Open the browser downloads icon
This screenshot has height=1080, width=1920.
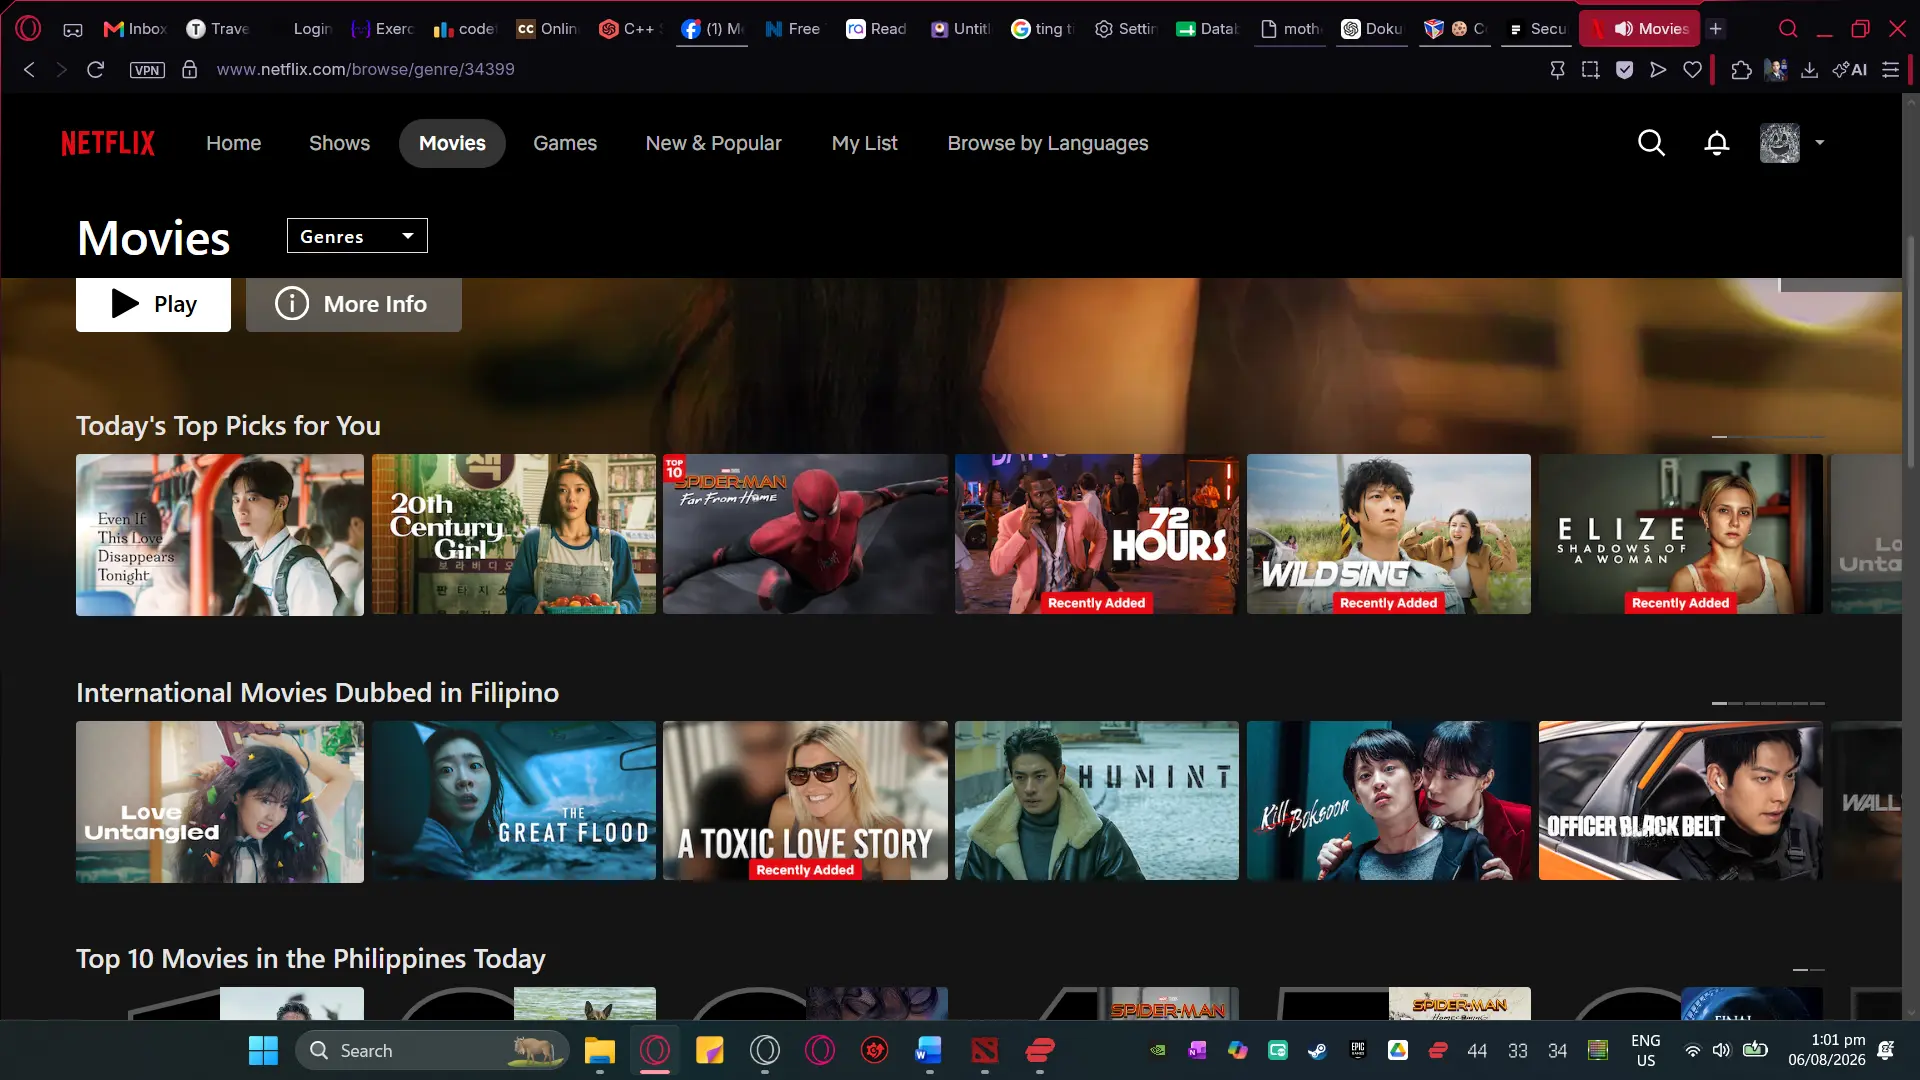[x=1809, y=70]
